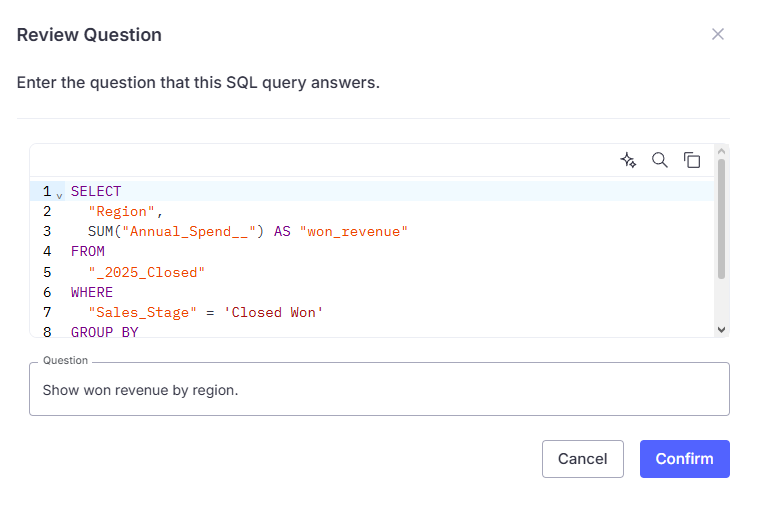Click the SQL editor scrollbar thumb
758x506 pixels.
[x=721, y=219]
